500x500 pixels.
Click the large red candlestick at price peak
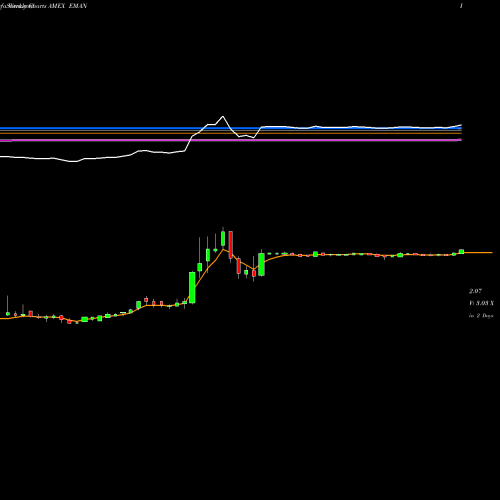(230, 245)
